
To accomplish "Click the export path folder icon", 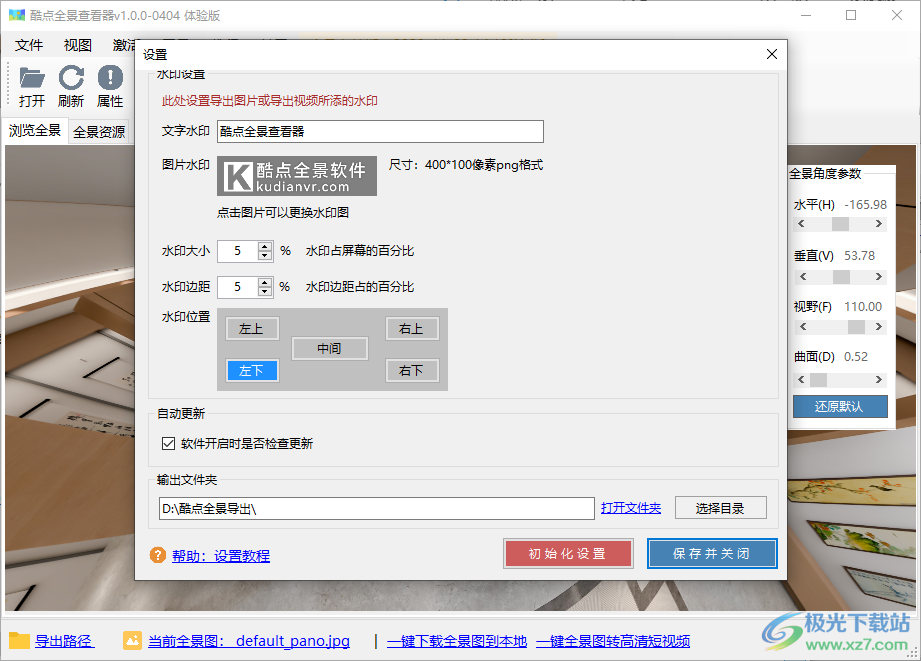I will point(19,640).
